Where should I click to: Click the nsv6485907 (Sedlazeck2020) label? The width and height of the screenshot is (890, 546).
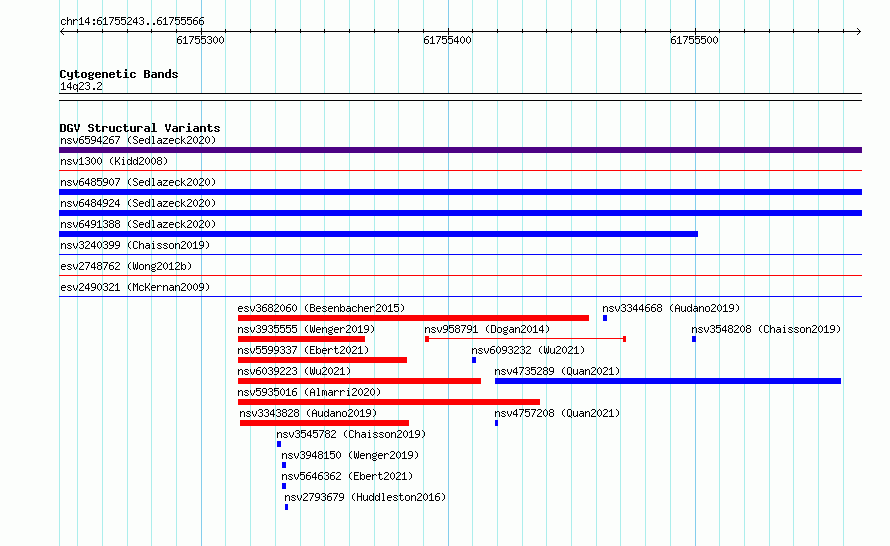pyautogui.click(x=138, y=182)
